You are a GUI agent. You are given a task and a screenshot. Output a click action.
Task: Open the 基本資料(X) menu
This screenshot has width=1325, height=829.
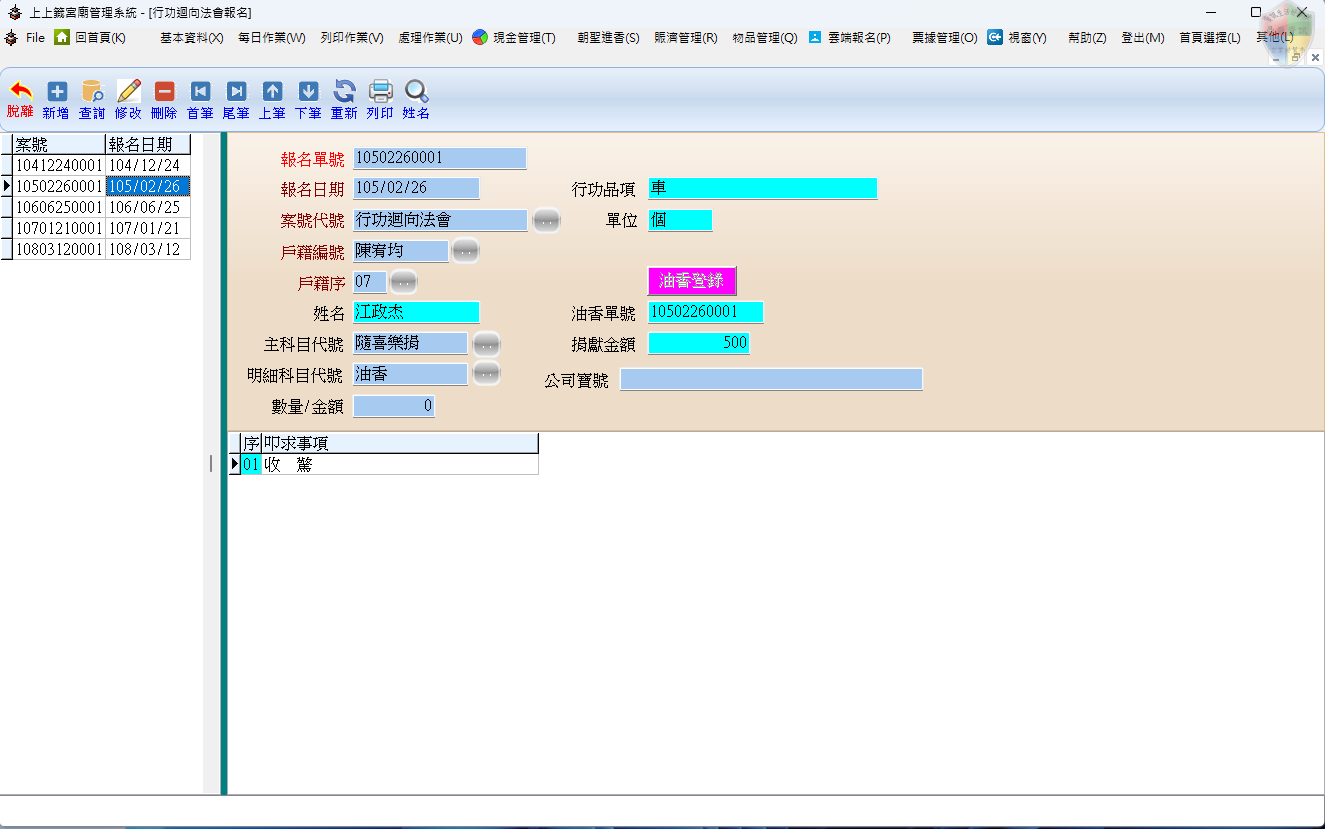(x=191, y=38)
